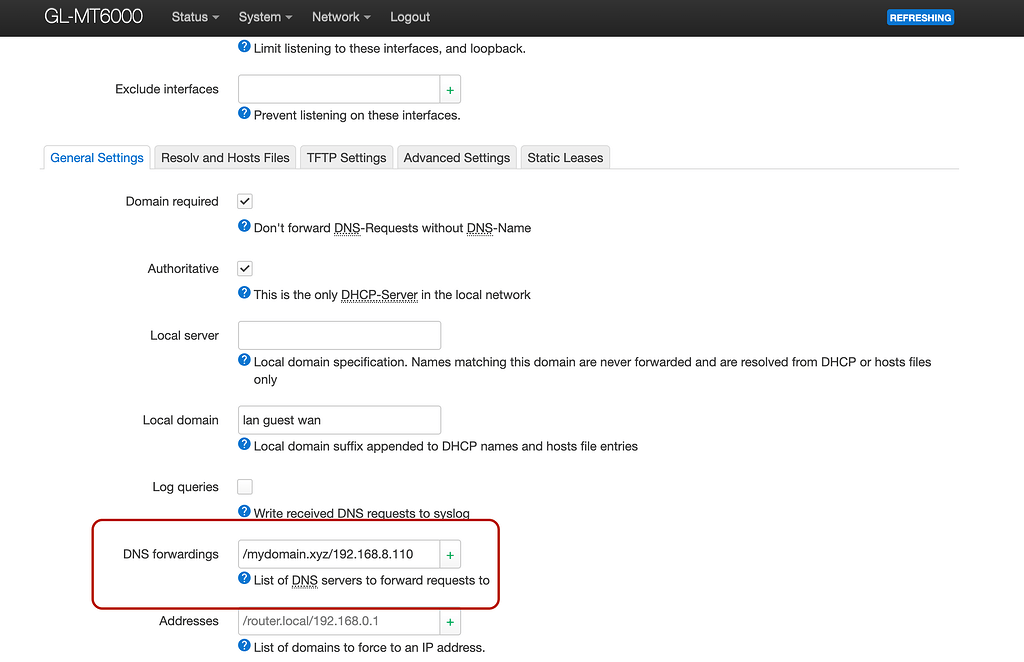Log out of the router interface
The height and width of the screenshot is (662, 1024).
[409, 17]
